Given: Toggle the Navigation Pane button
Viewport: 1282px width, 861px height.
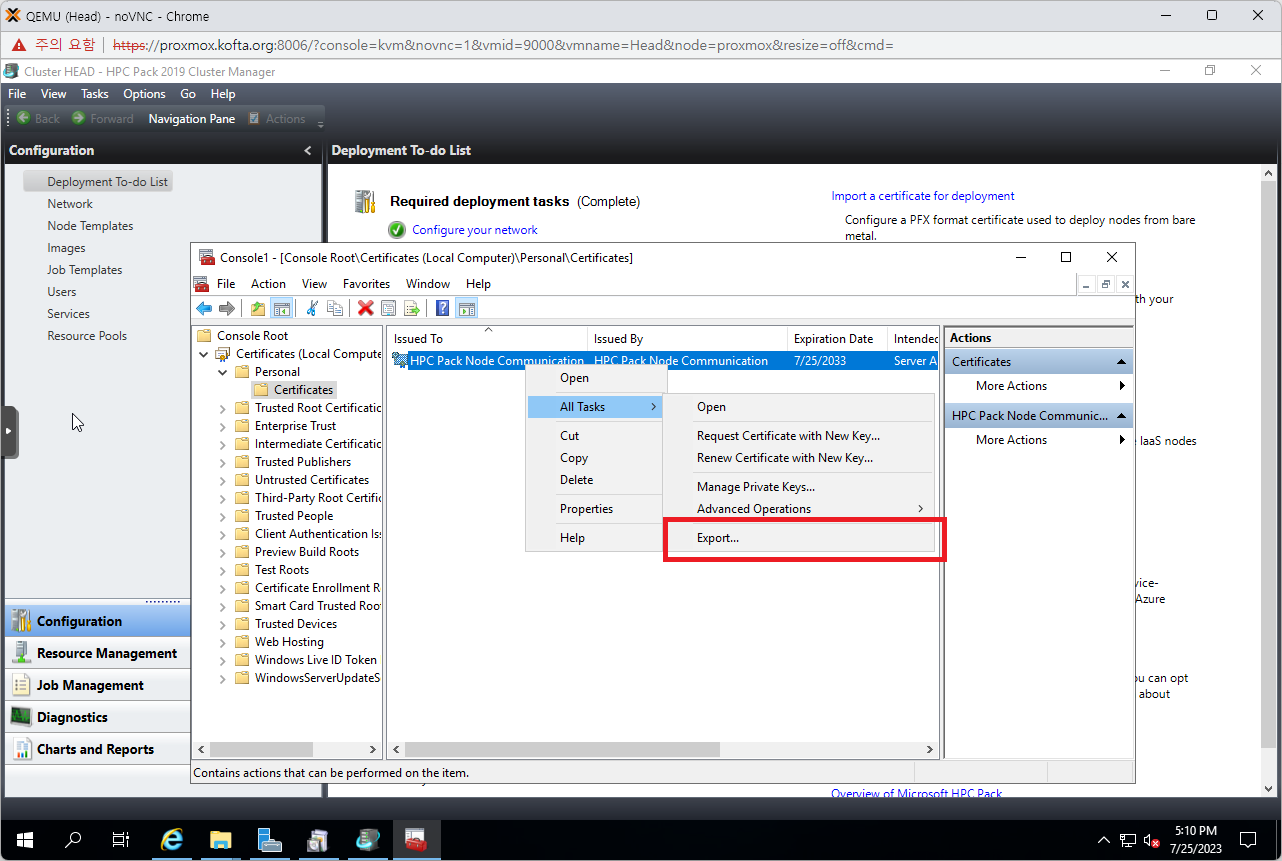Looking at the screenshot, I should [191, 119].
